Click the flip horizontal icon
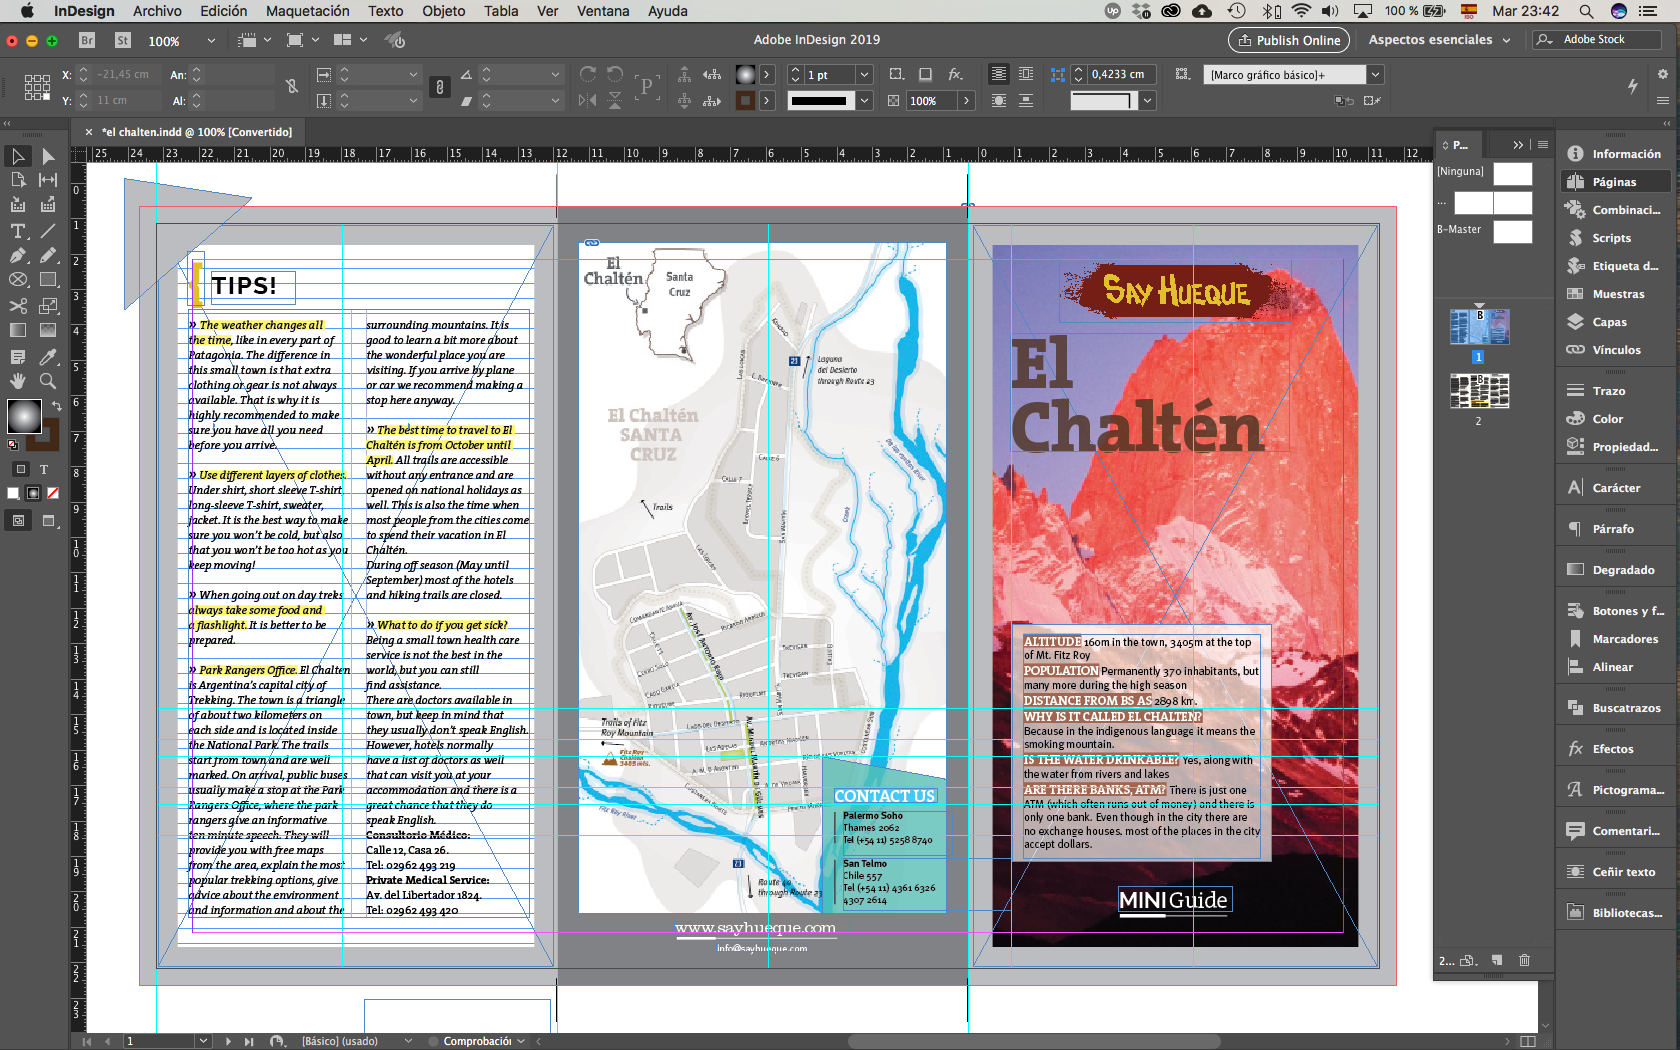The image size is (1680, 1050). (588, 100)
